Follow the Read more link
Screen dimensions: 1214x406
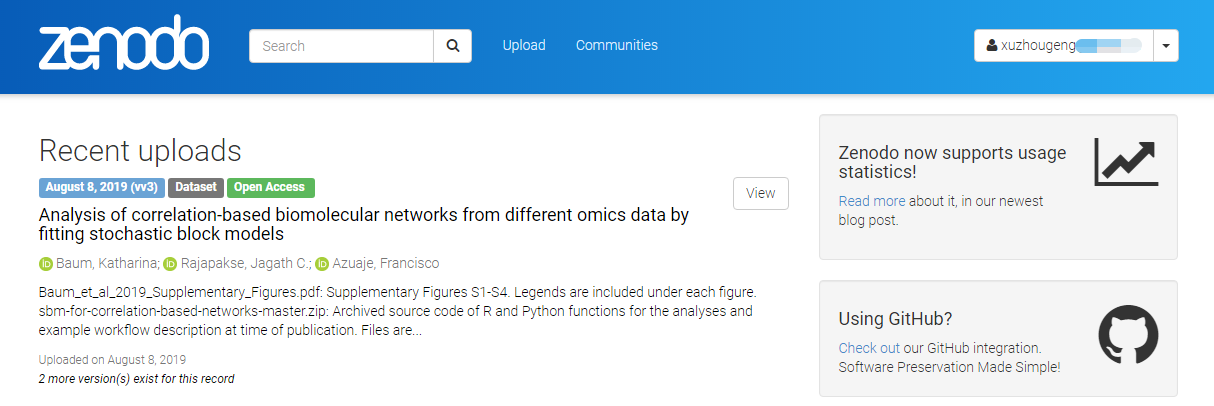click(x=872, y=201)
